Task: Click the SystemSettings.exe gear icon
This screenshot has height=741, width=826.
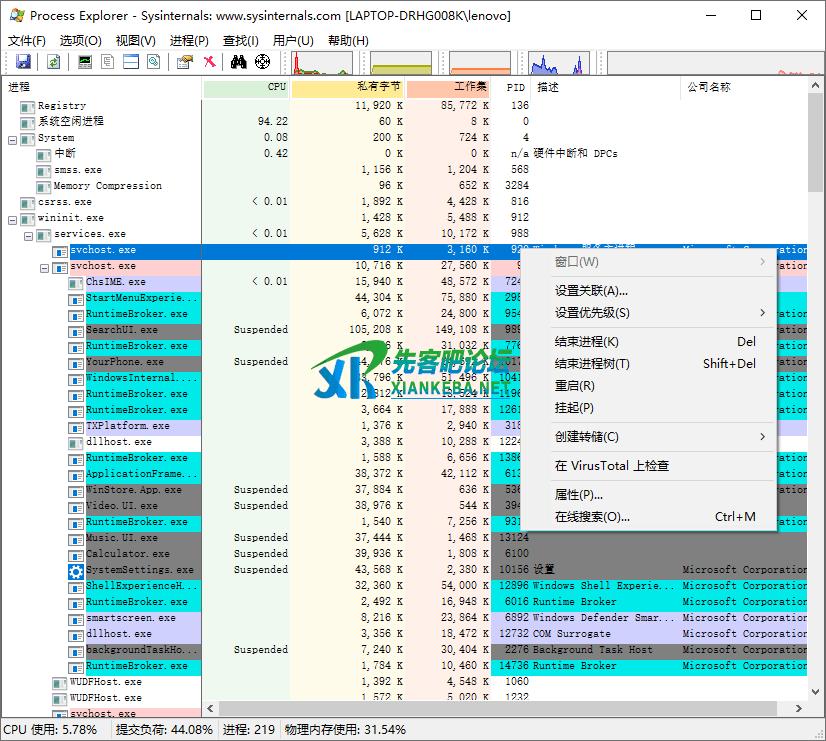Action: 76,571
